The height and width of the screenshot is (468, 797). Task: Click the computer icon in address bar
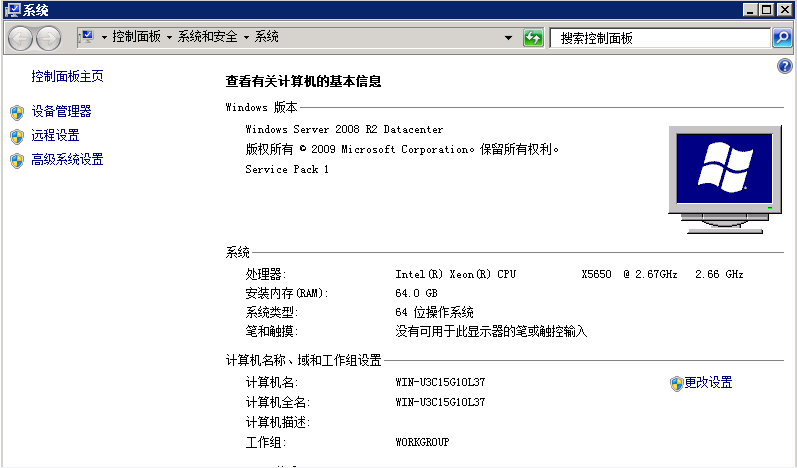[x=86, y=37]
